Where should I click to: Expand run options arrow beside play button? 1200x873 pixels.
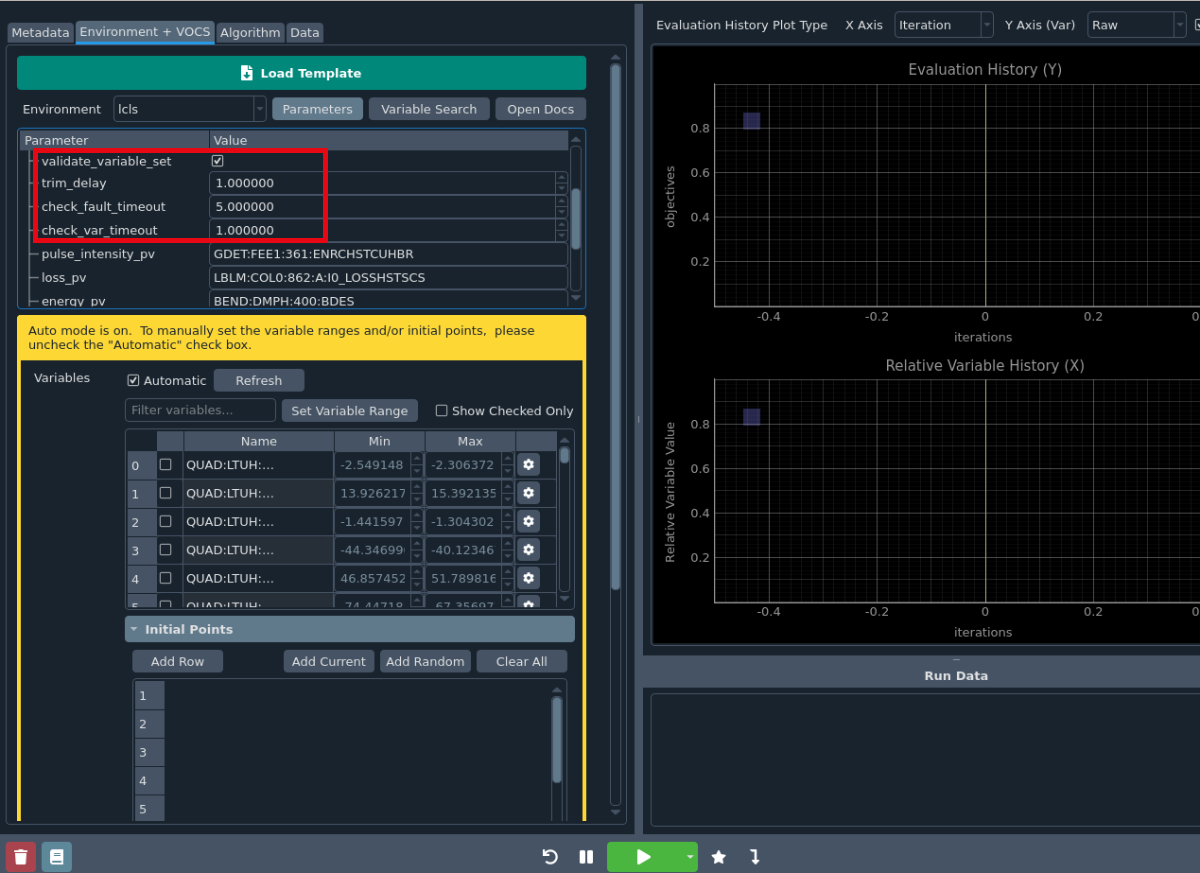coord(690,857)
